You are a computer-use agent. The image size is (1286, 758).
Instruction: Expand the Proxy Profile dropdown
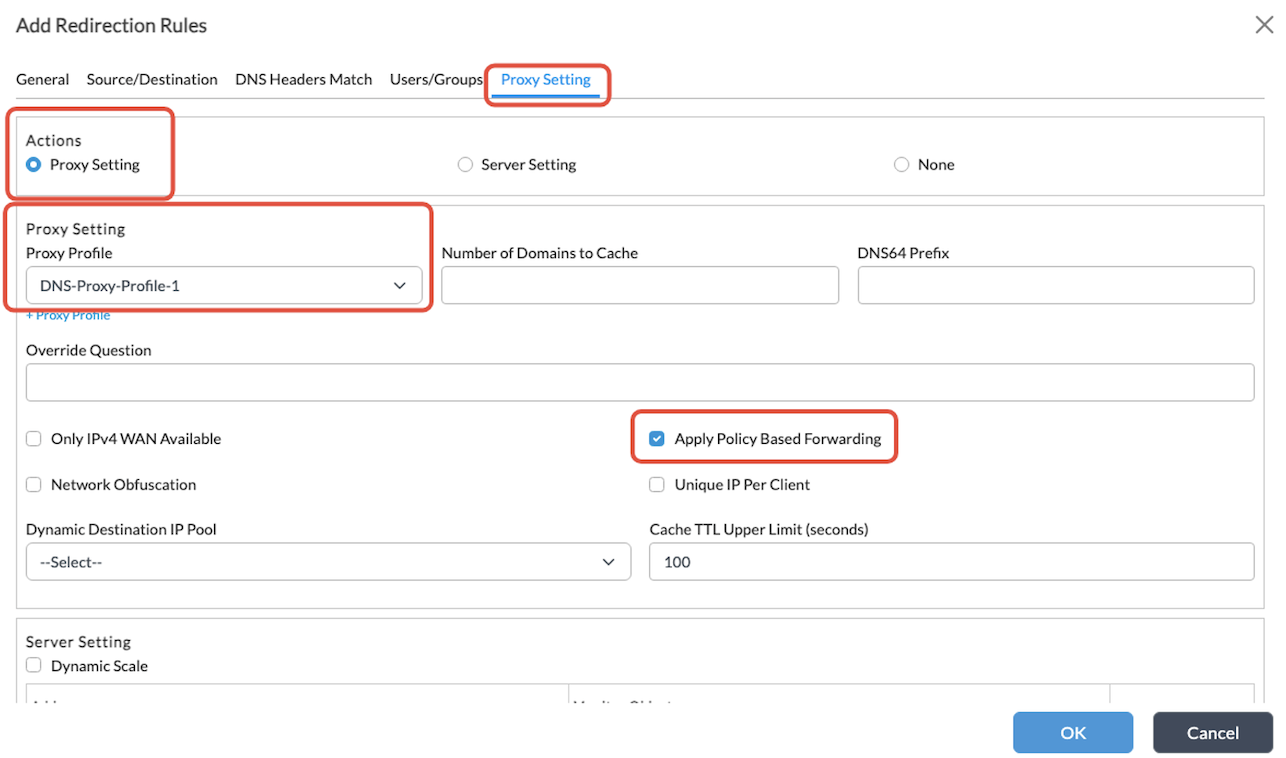(x=223, y=286)
